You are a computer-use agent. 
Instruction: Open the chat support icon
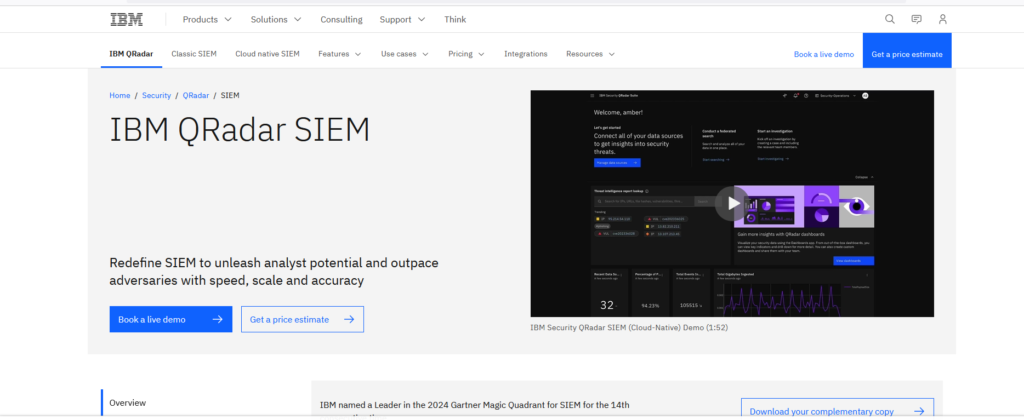tap(916, 20)
